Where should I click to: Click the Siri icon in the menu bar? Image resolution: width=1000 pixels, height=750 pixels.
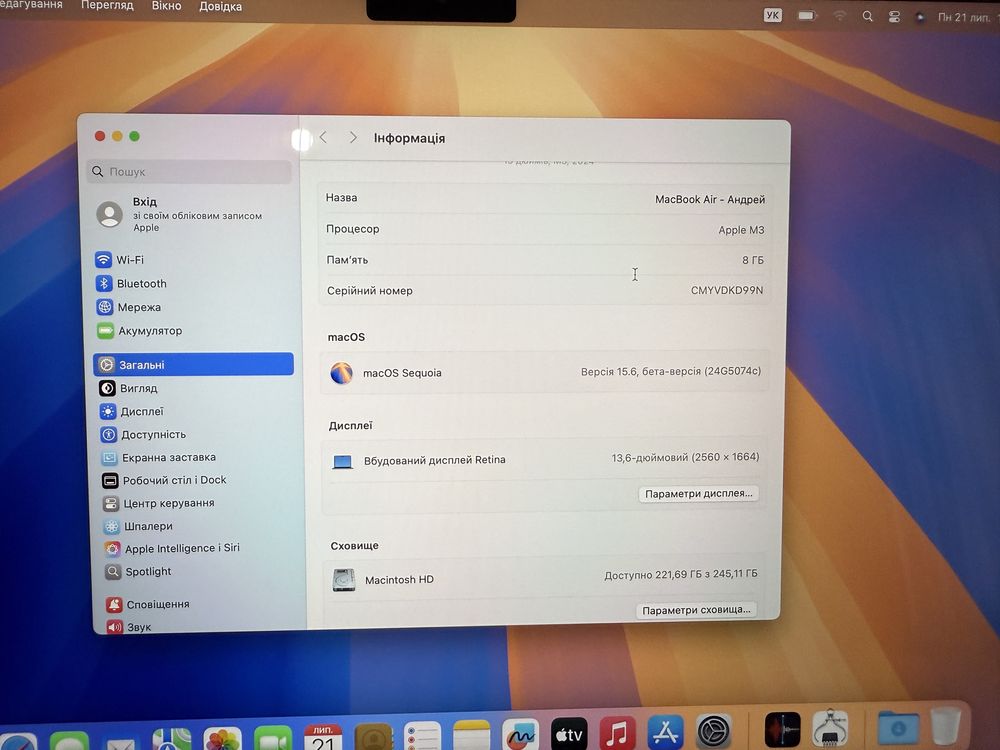920,18
